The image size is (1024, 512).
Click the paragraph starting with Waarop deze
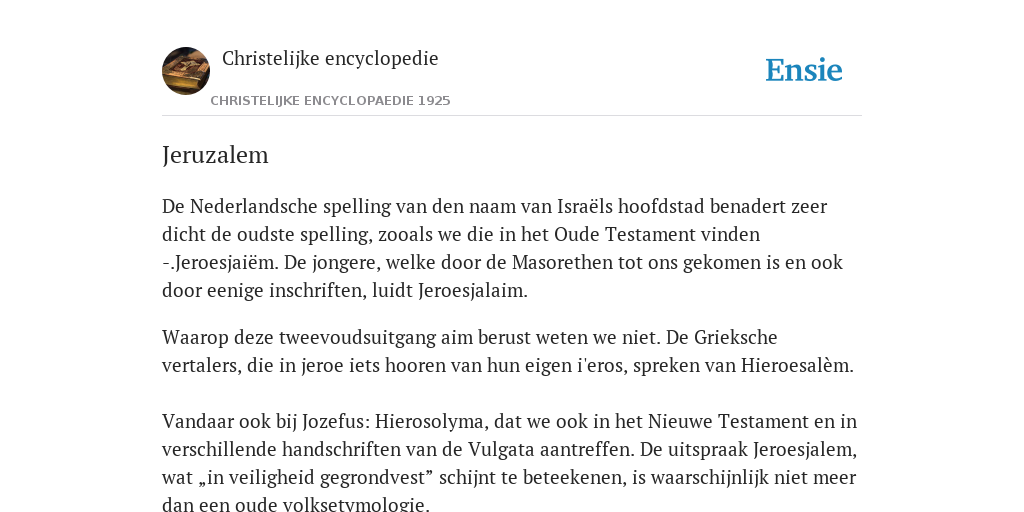point(508,351)
